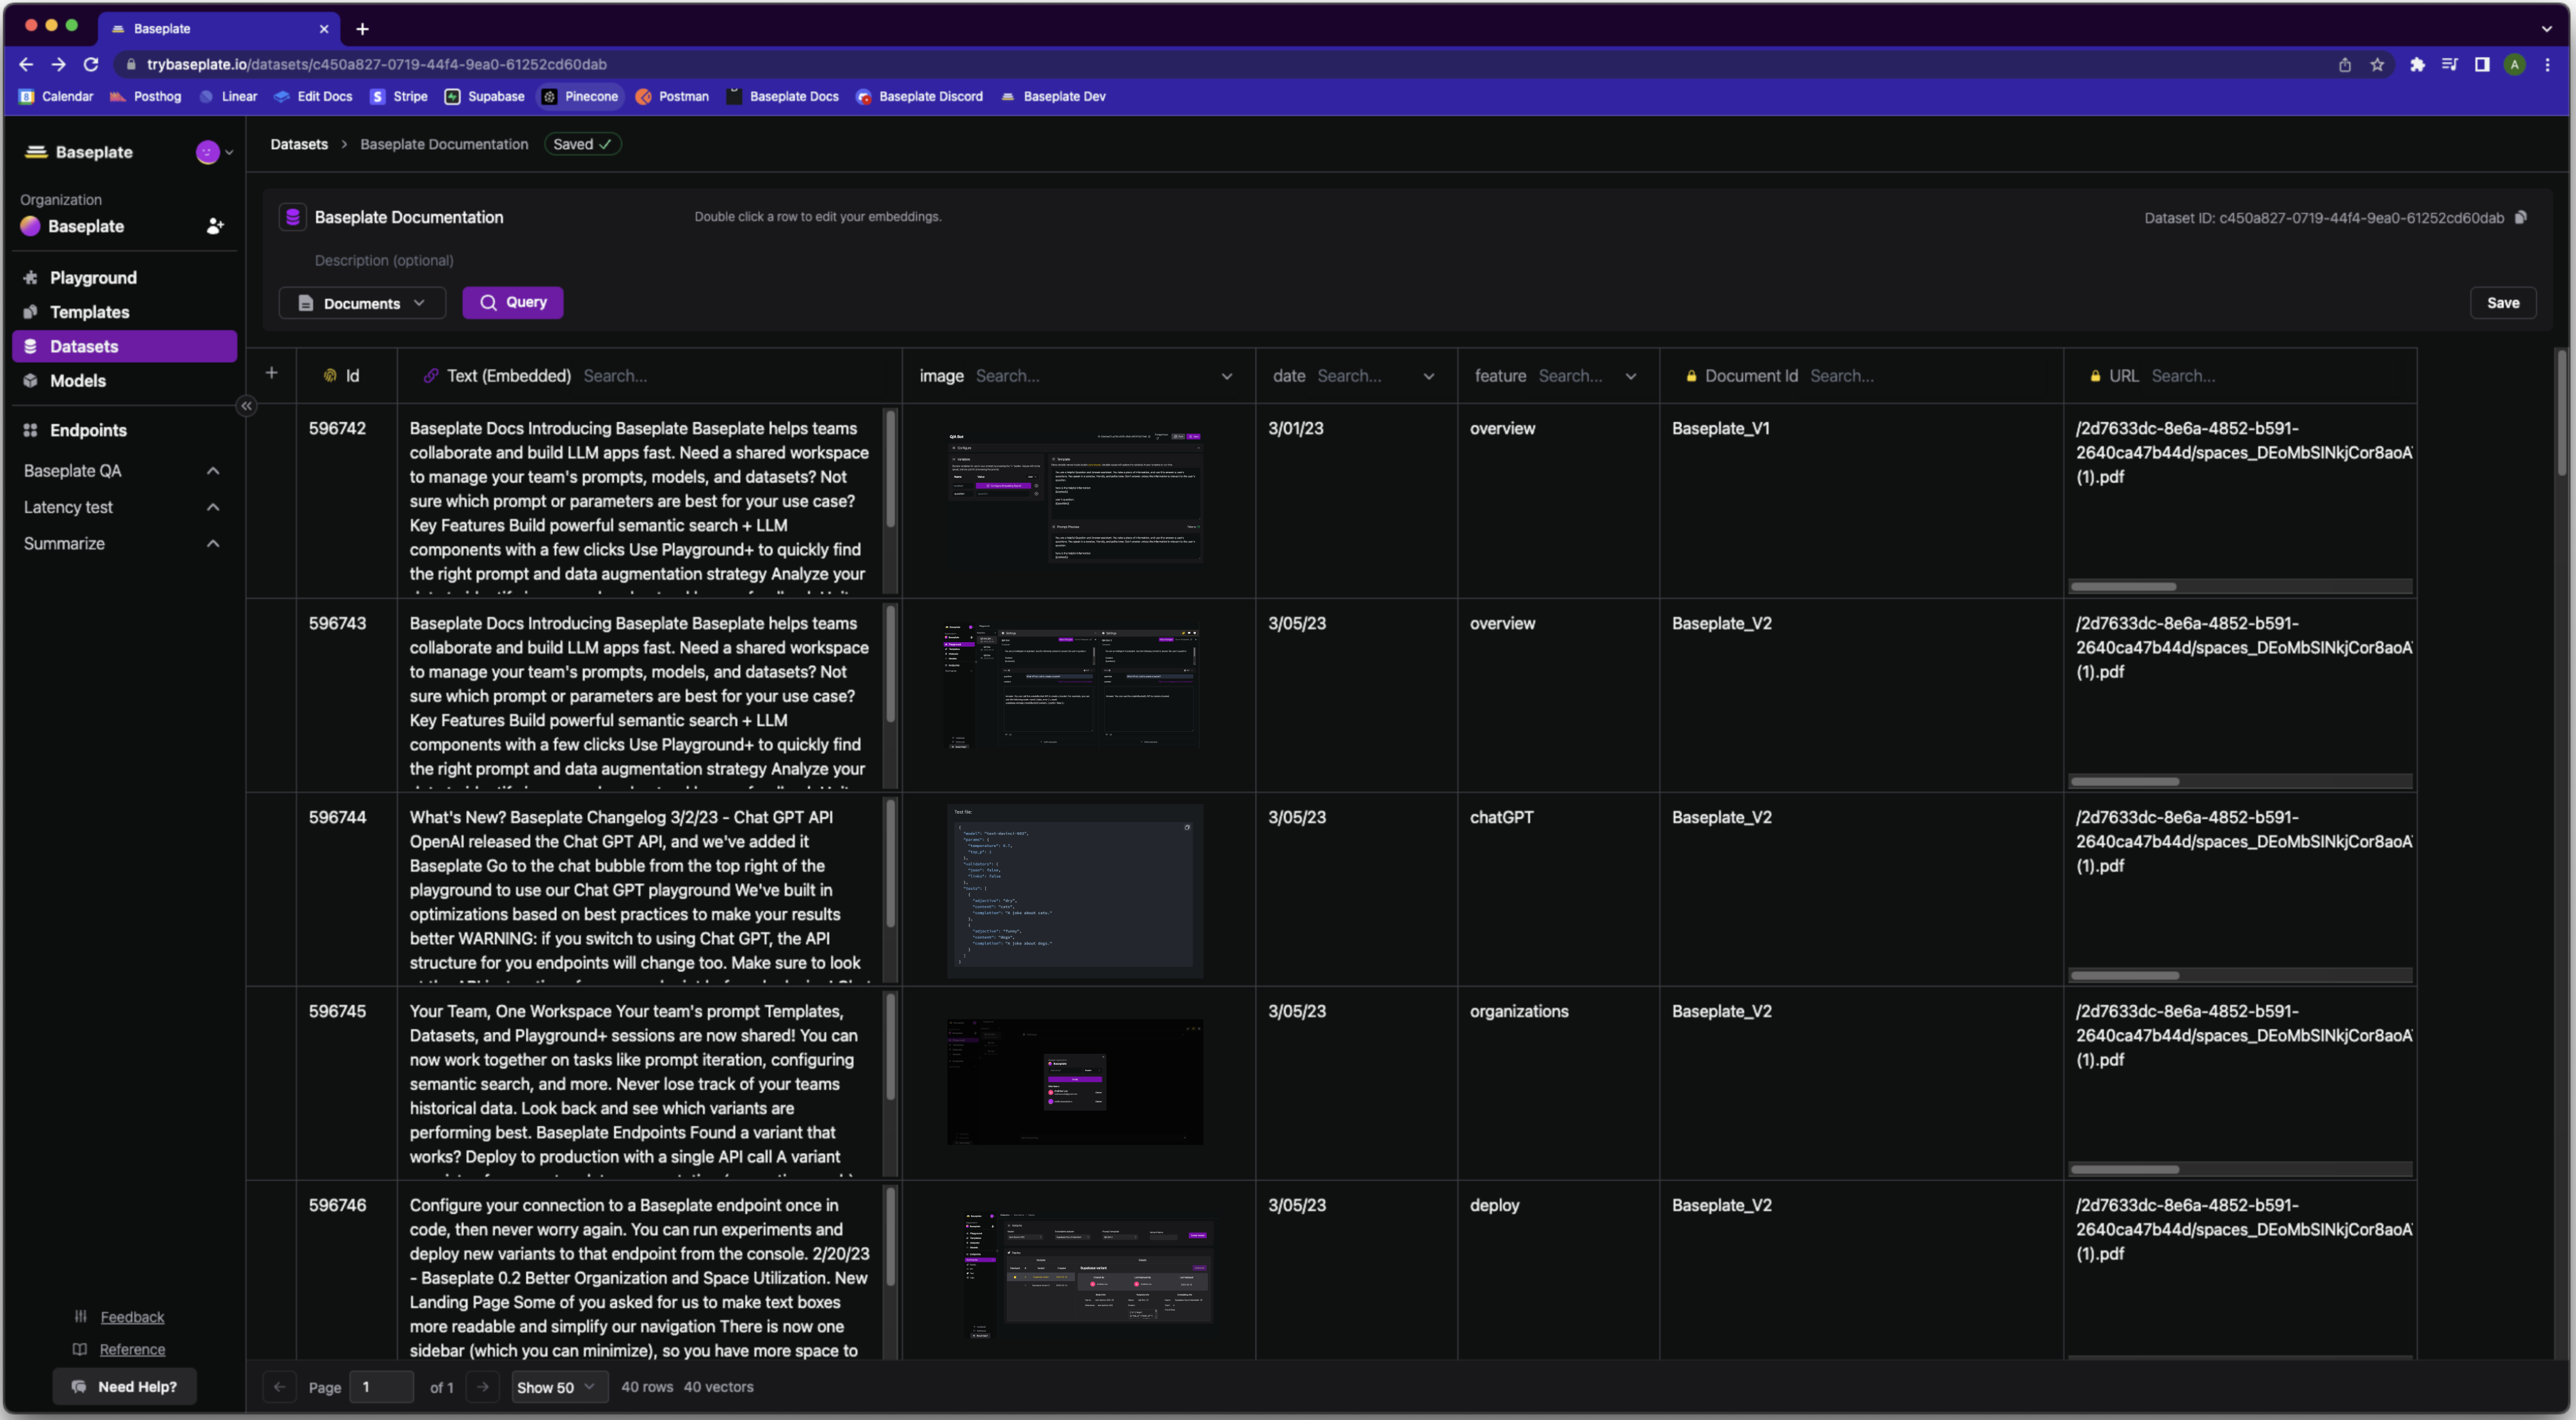2576x1420 pixels.
Task: Collapse the sidebar with double-chevron icon
Action: 246,406
